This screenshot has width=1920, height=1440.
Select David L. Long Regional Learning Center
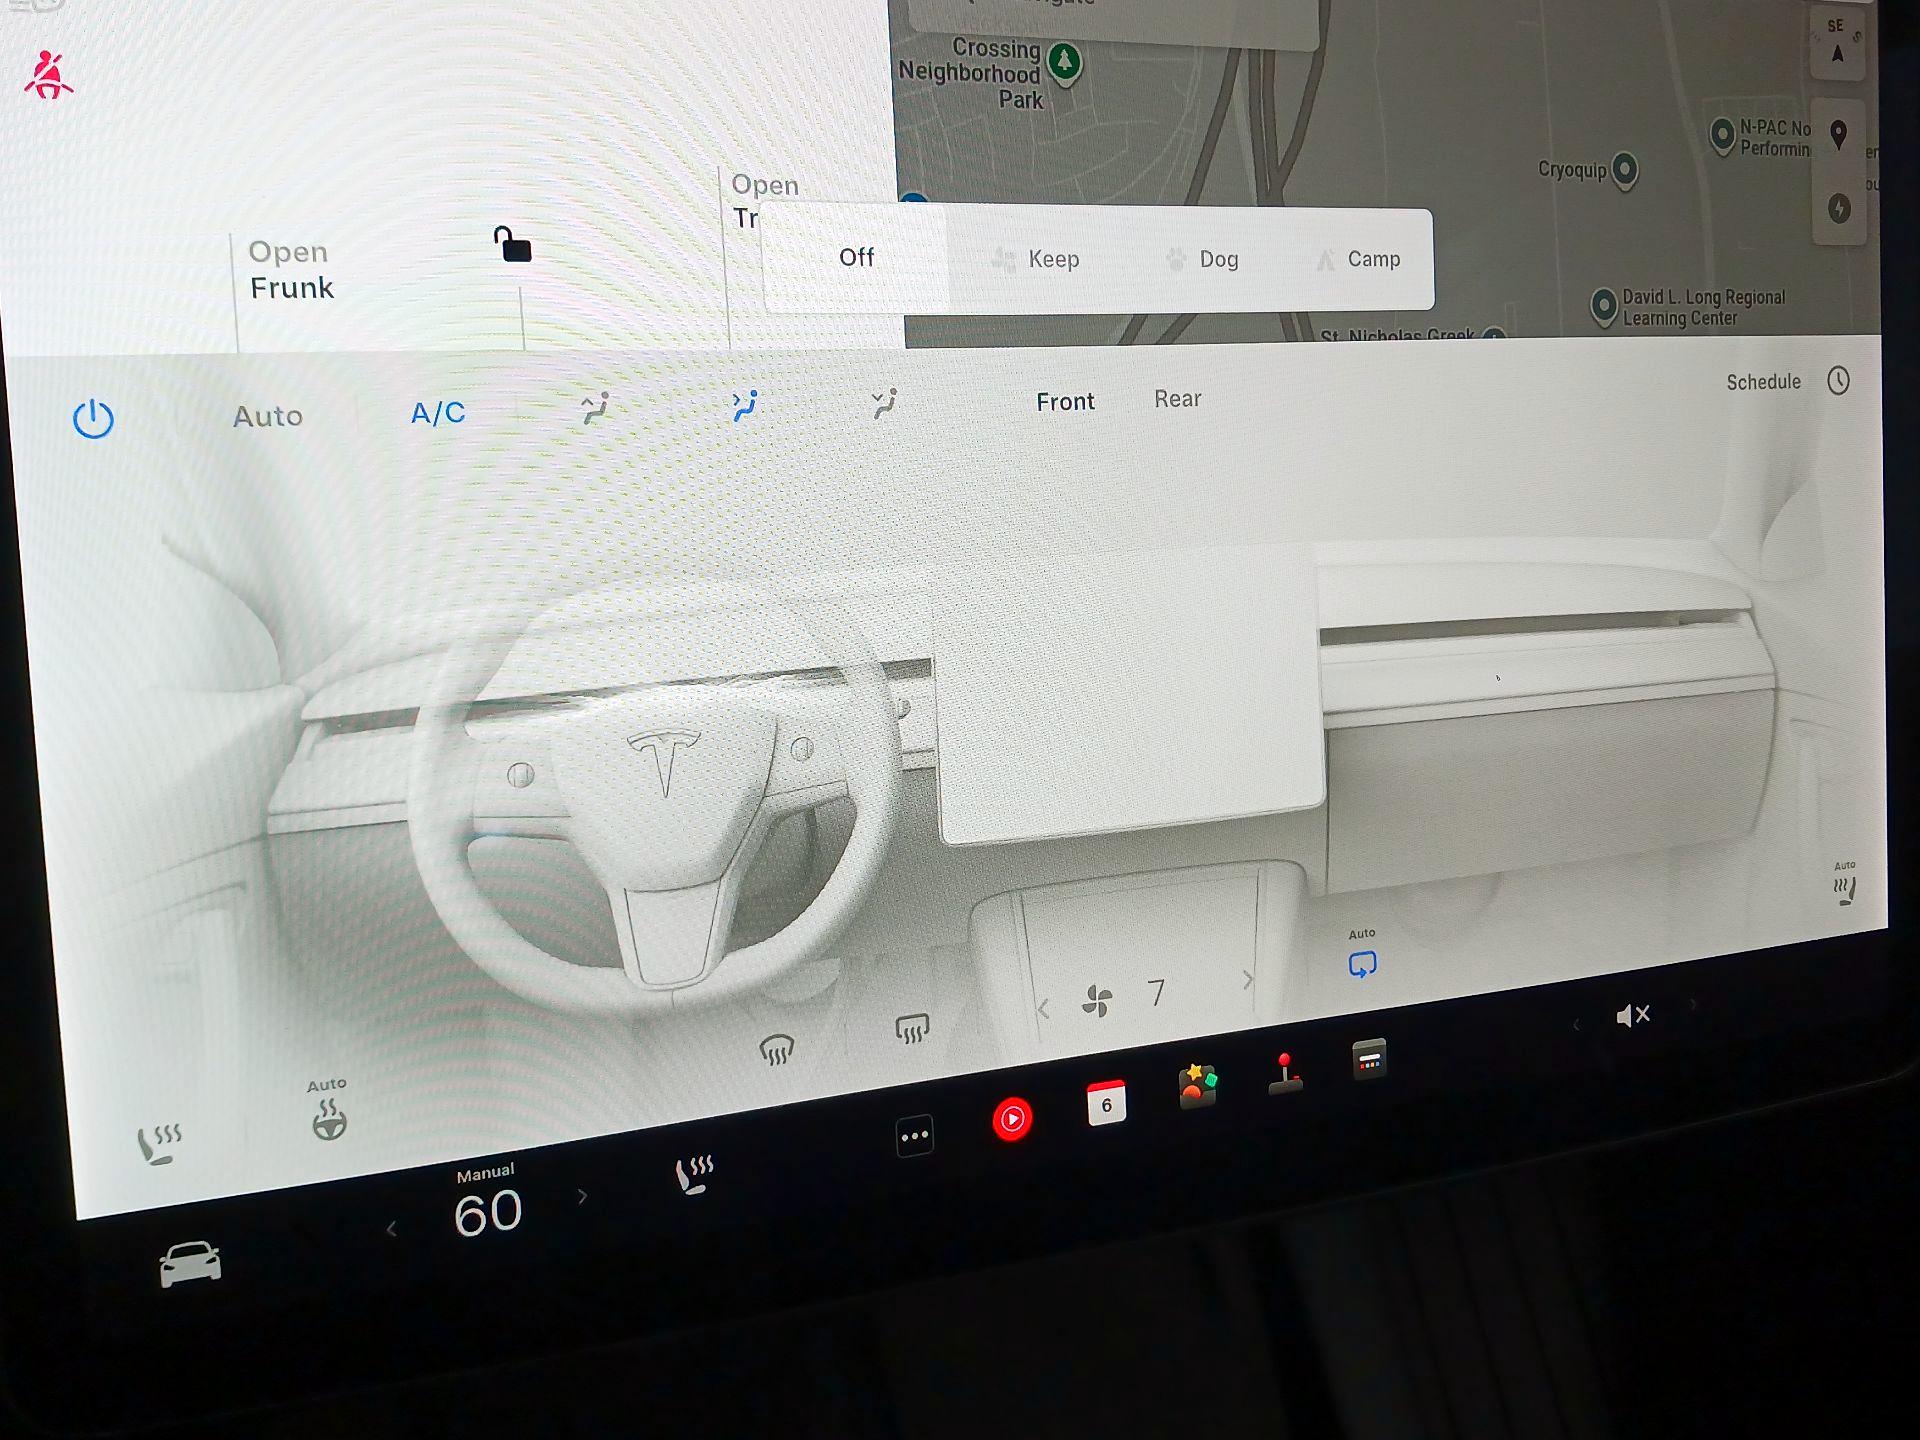[1603, 307]
